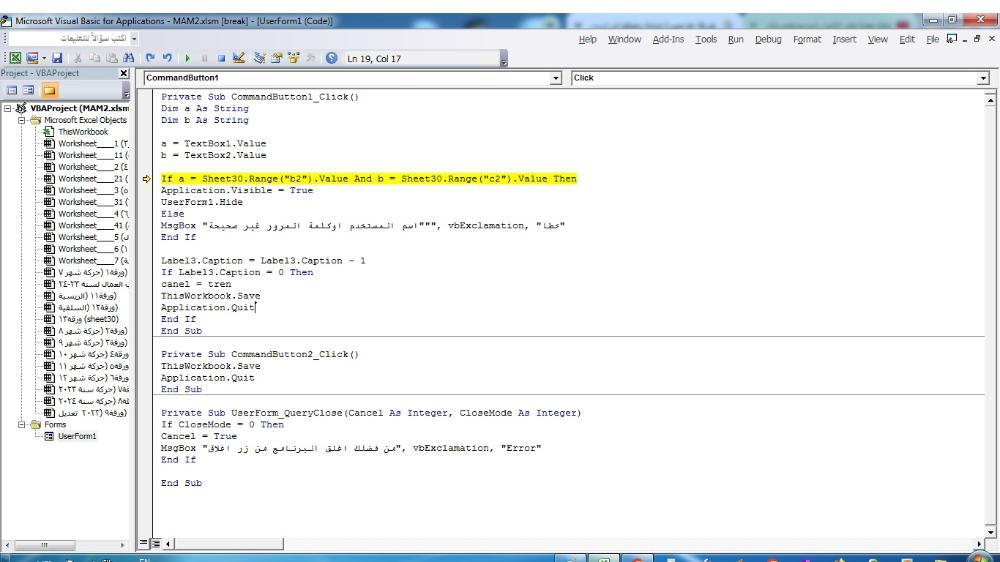Screen dimensions: 1000x562
Task: Open the CommandButton1 object dropdown
Action: (556, 78)
